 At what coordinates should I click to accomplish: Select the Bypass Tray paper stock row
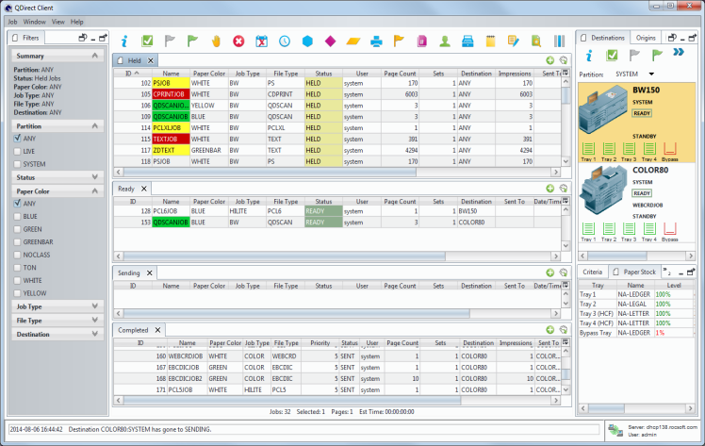point(636,333)
